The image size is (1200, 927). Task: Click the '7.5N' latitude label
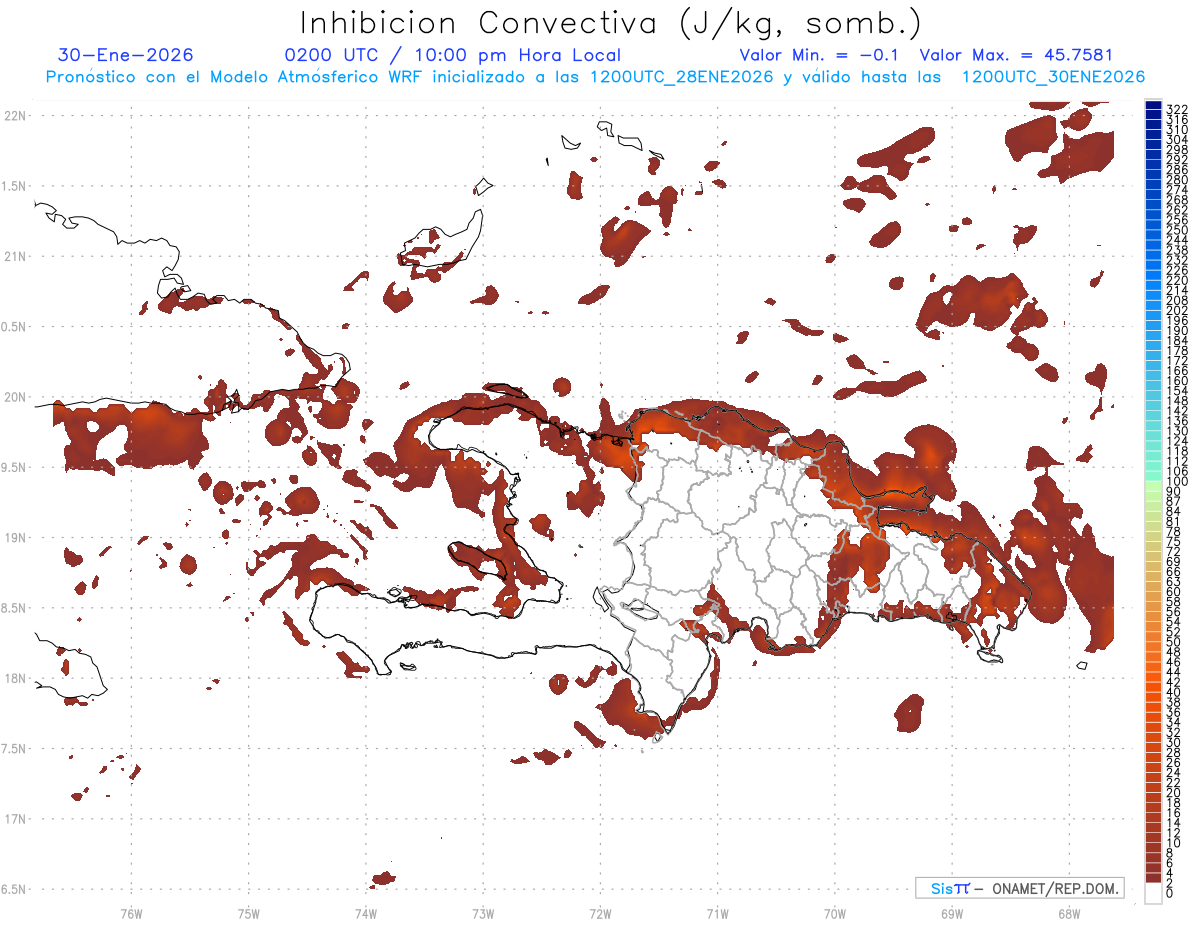click(x=15, y=749)
